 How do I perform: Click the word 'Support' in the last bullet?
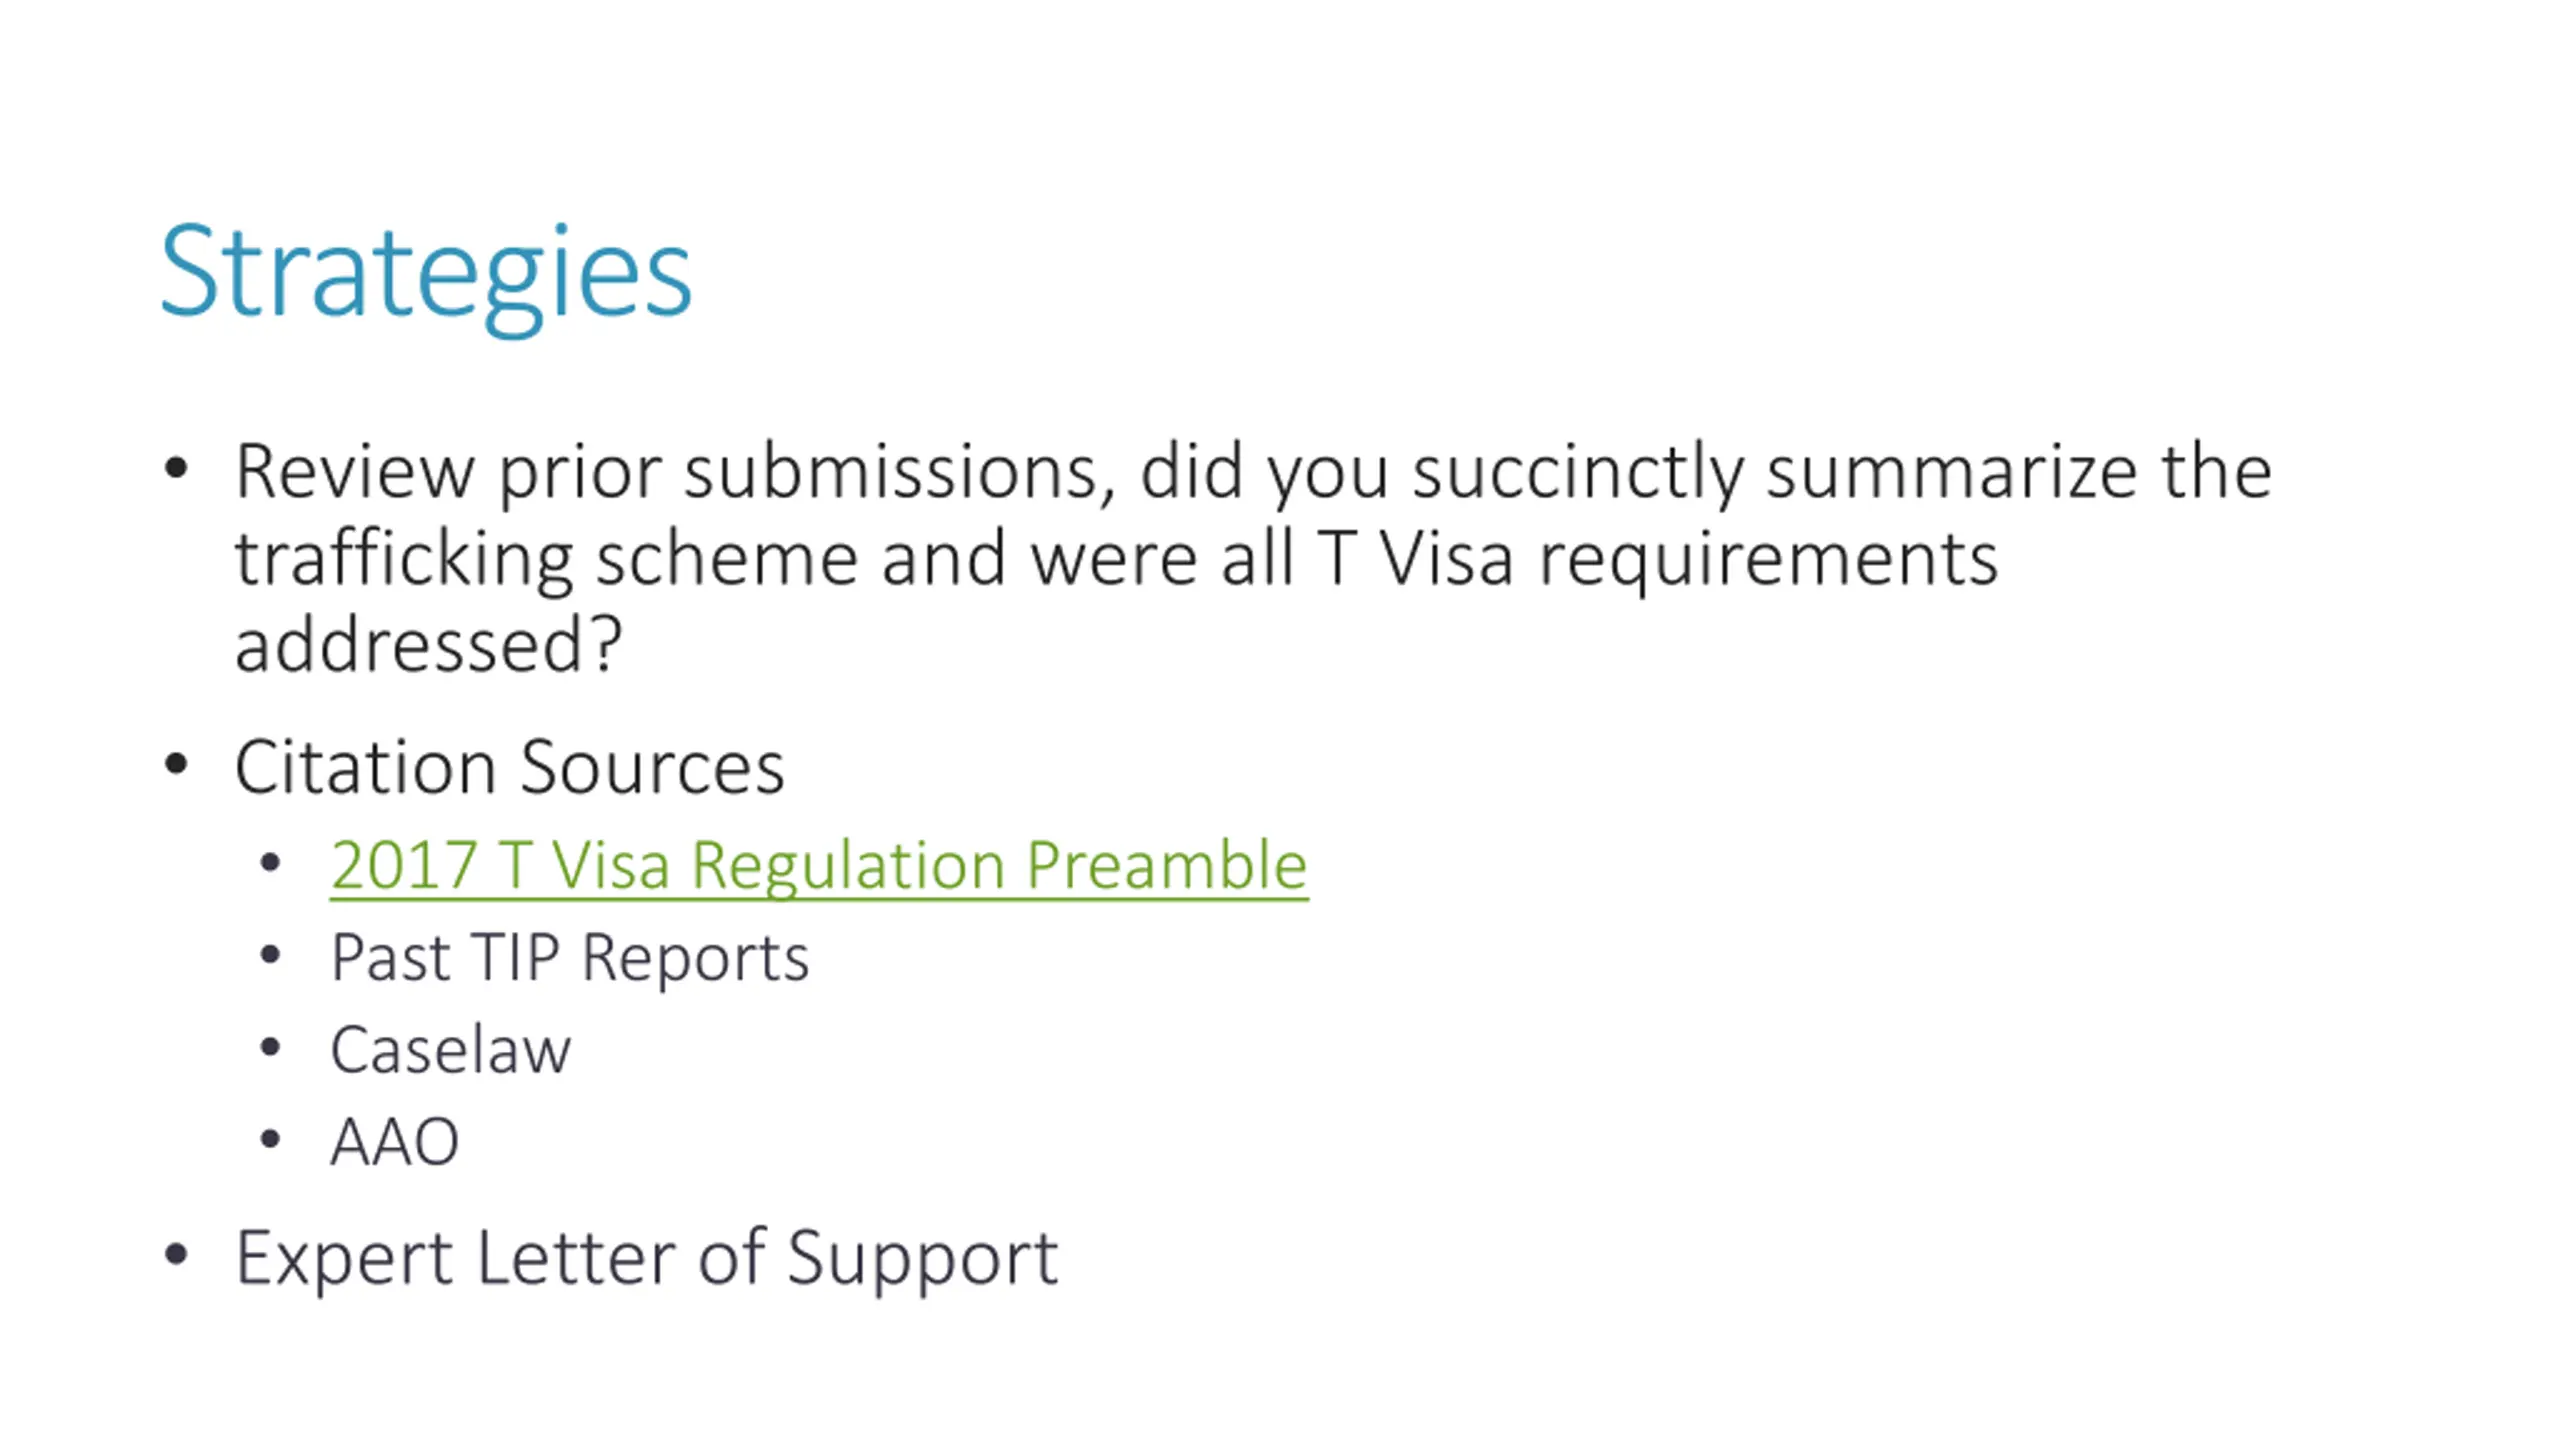click(922, 1260)
